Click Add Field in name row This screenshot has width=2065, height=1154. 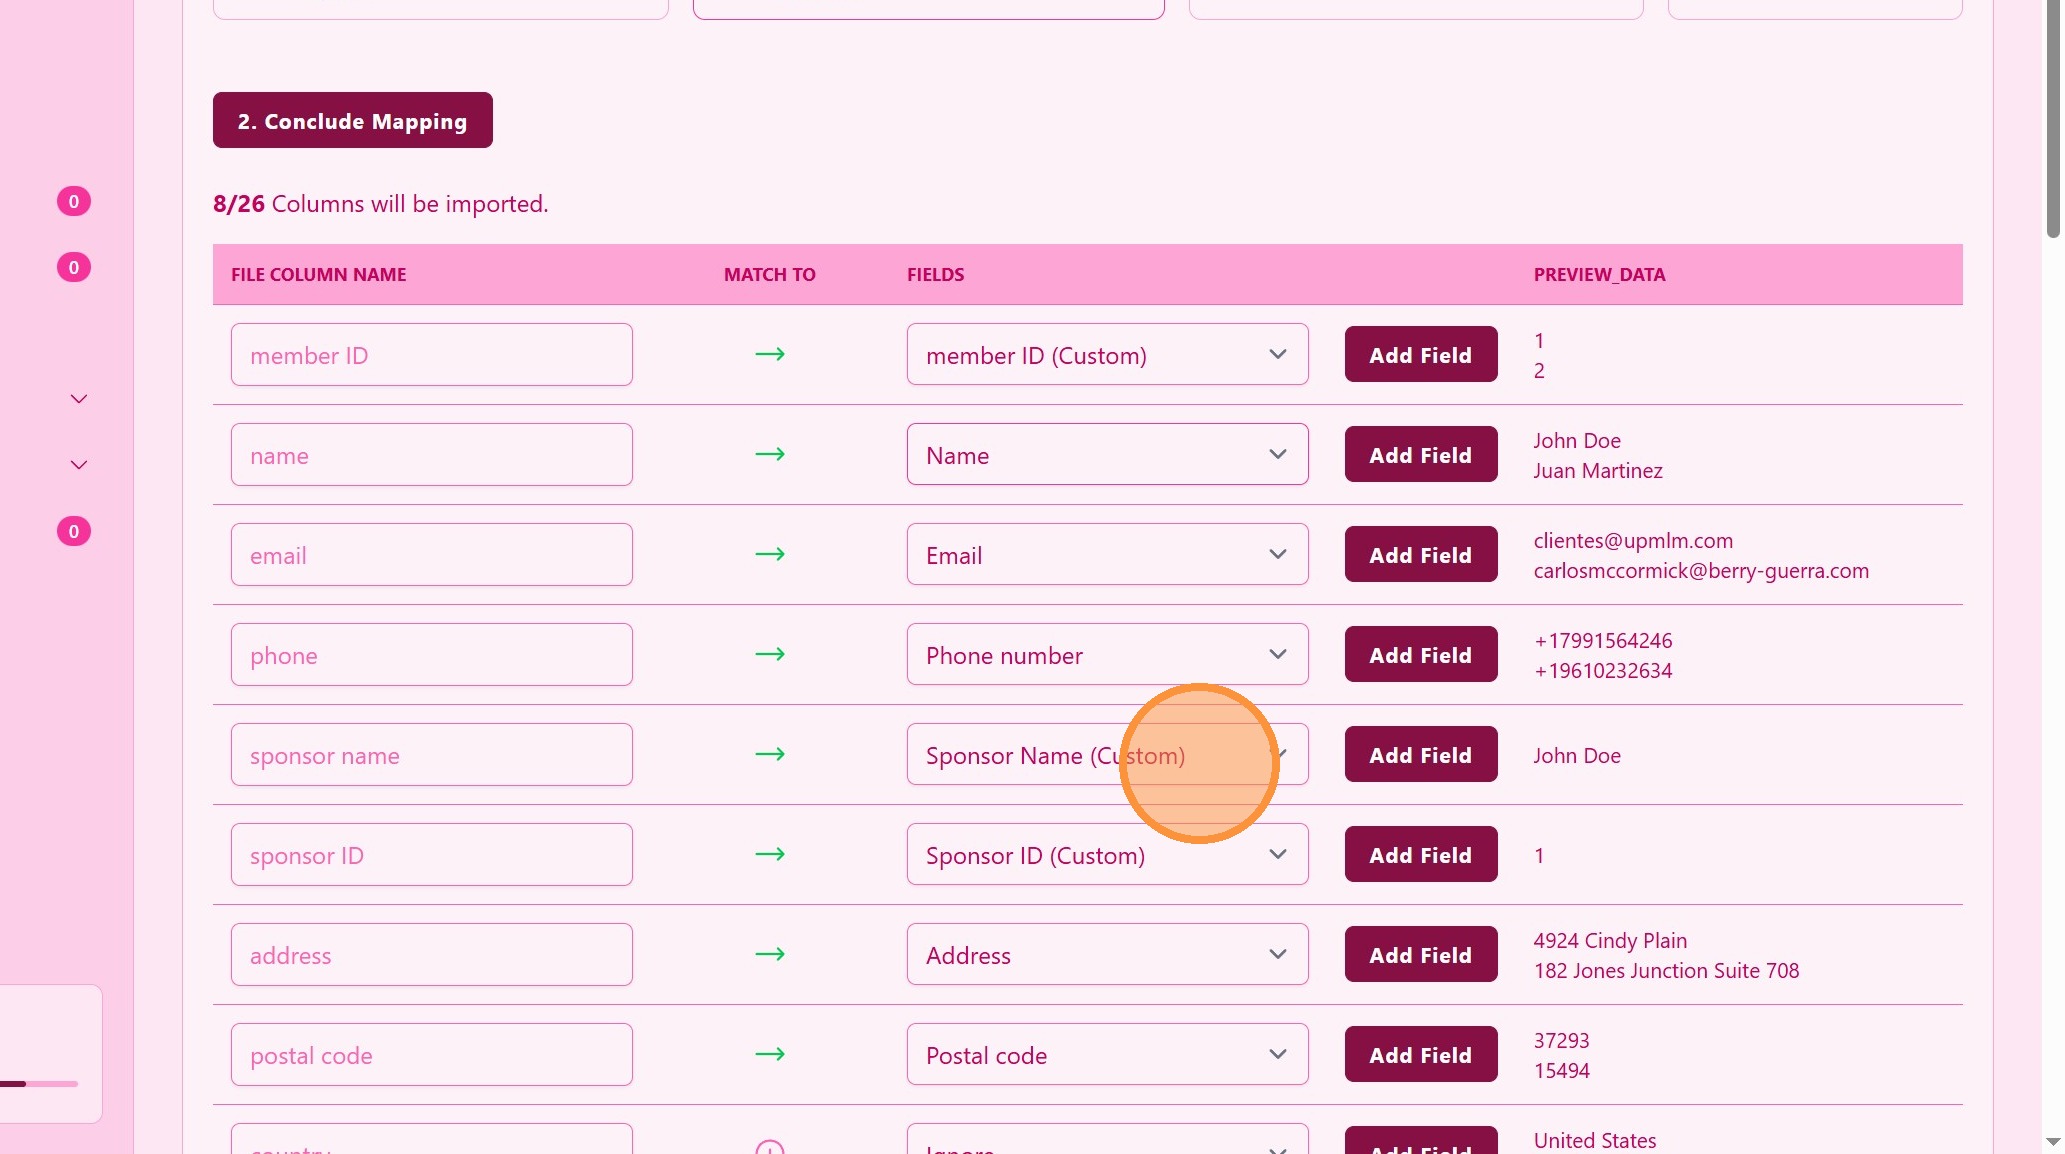(1420, 455)
